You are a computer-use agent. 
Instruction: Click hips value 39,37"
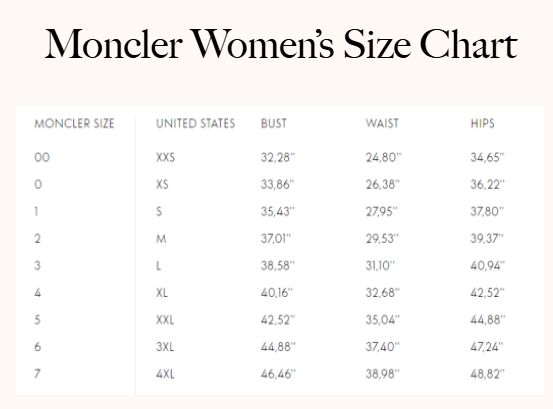coord(487,239)
